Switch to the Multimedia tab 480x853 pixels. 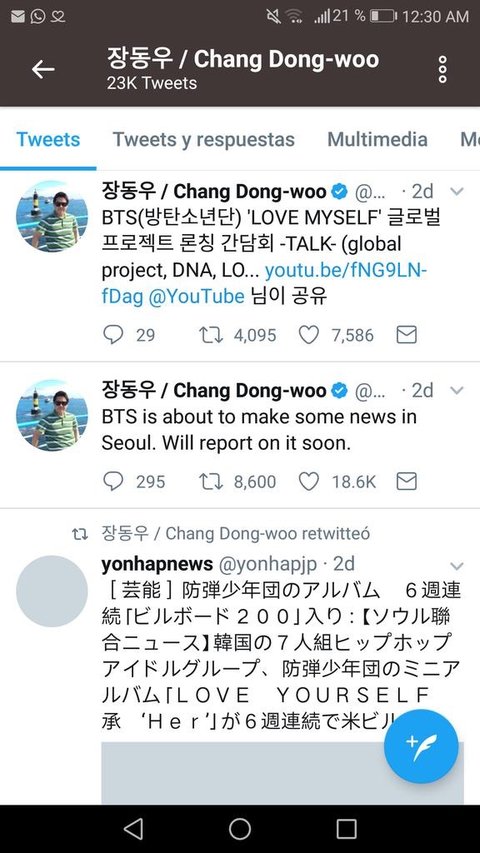(x=377, y=139)
